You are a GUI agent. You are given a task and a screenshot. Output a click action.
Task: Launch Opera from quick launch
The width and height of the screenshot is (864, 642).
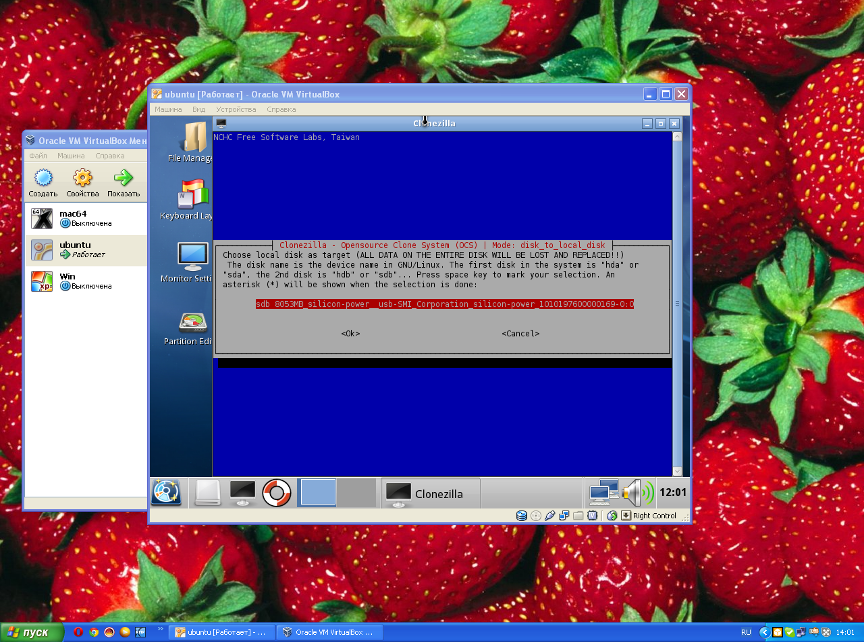tap(78, 632)
